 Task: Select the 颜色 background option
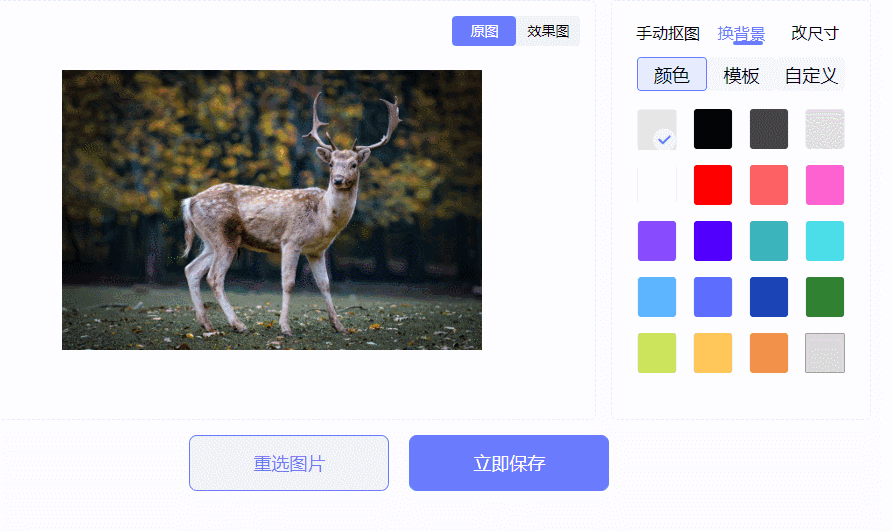coord(671,75)
